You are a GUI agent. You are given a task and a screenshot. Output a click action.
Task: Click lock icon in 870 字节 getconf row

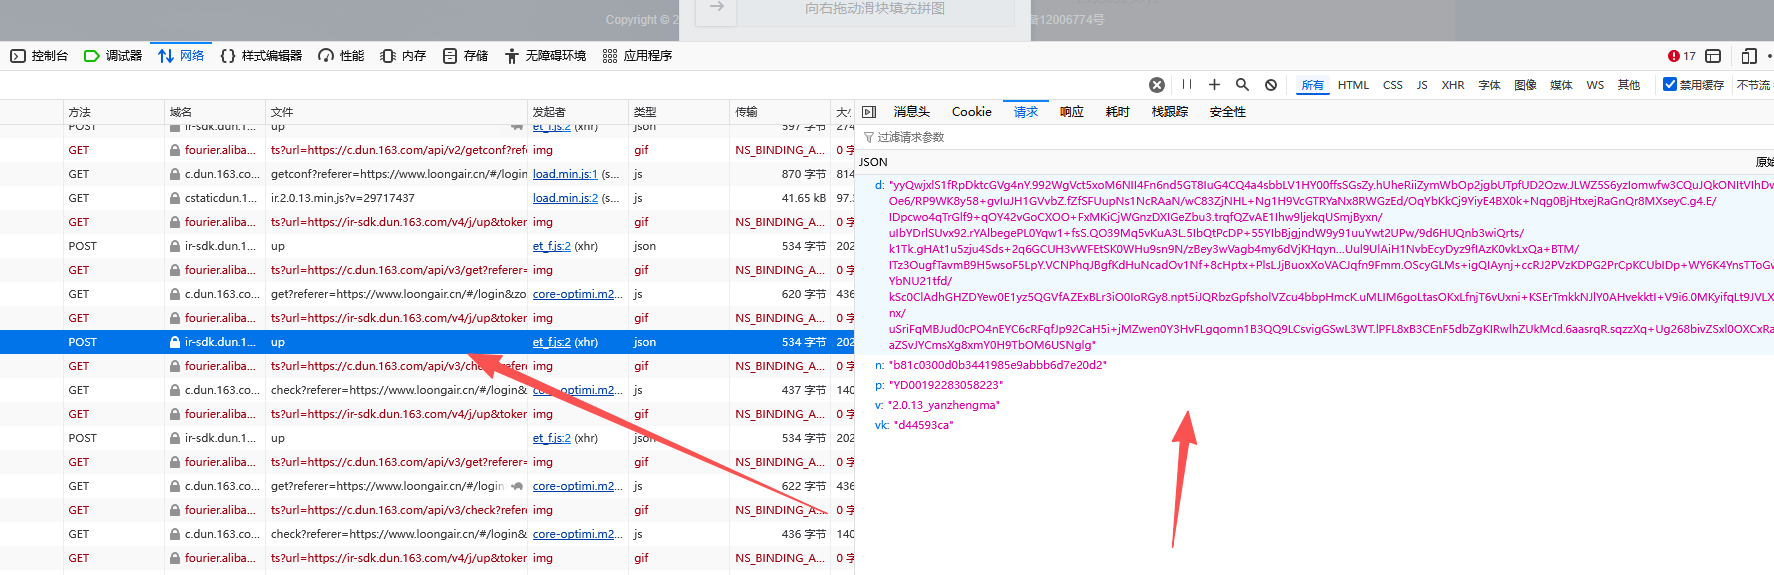(175, 174)
